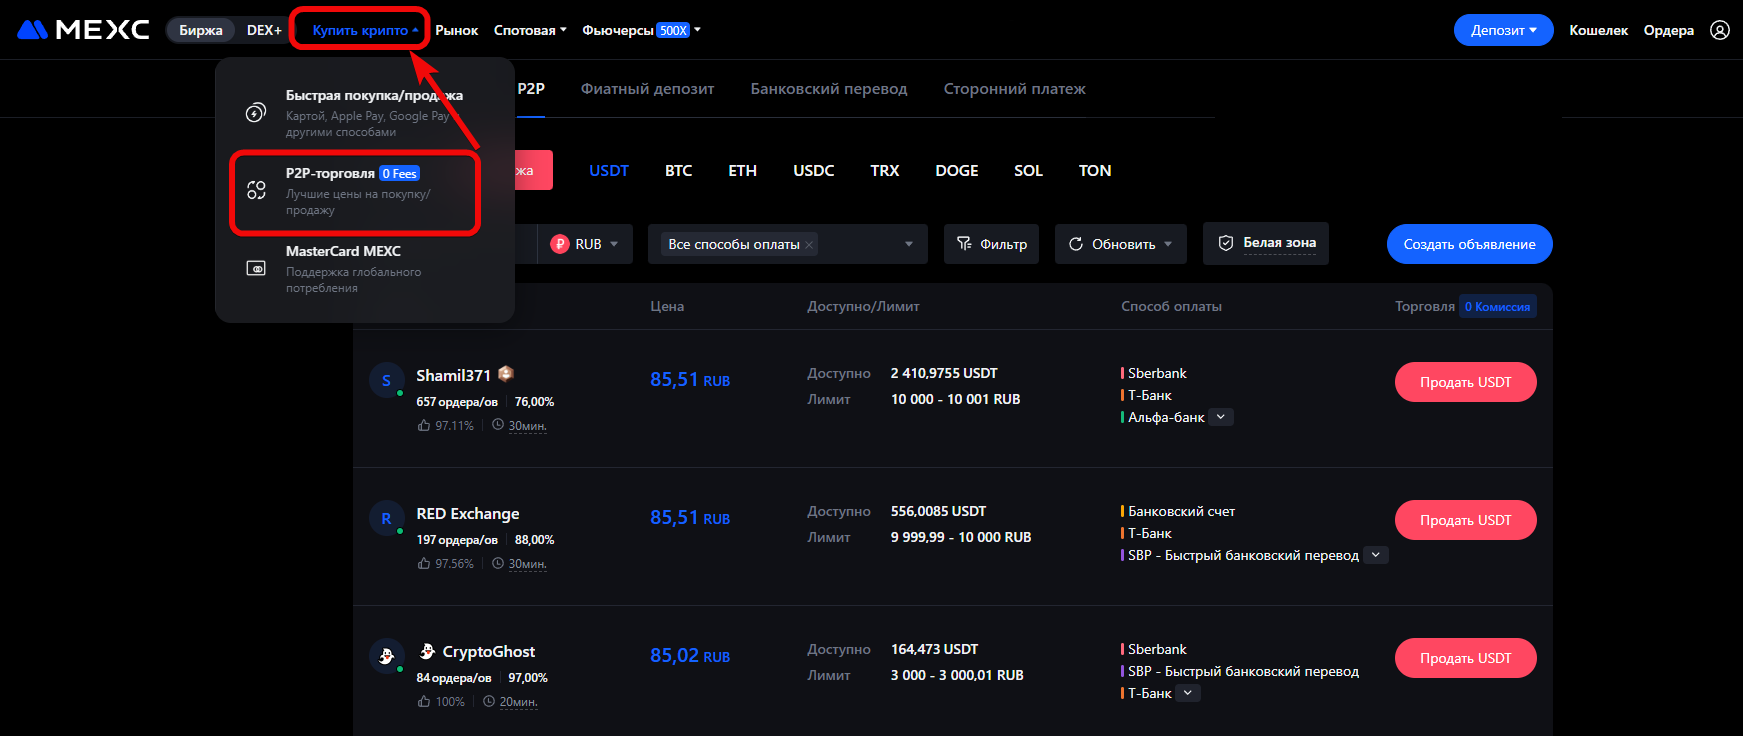
Task: Remove the 'Все способы оплаты' tag
Action: coord(809,245)
